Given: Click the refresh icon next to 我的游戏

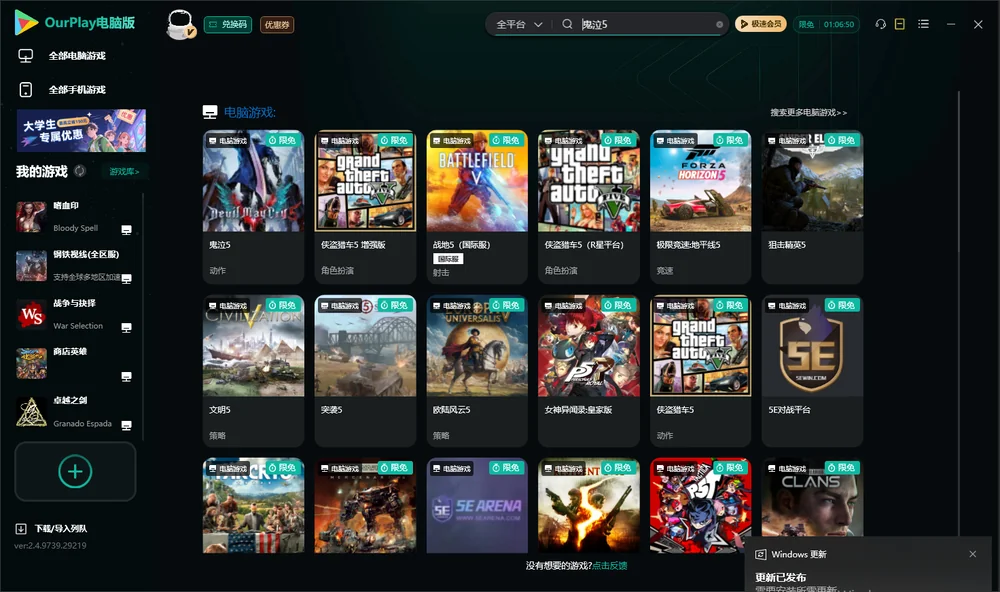Looking at the screenshot, I should 80,171.
